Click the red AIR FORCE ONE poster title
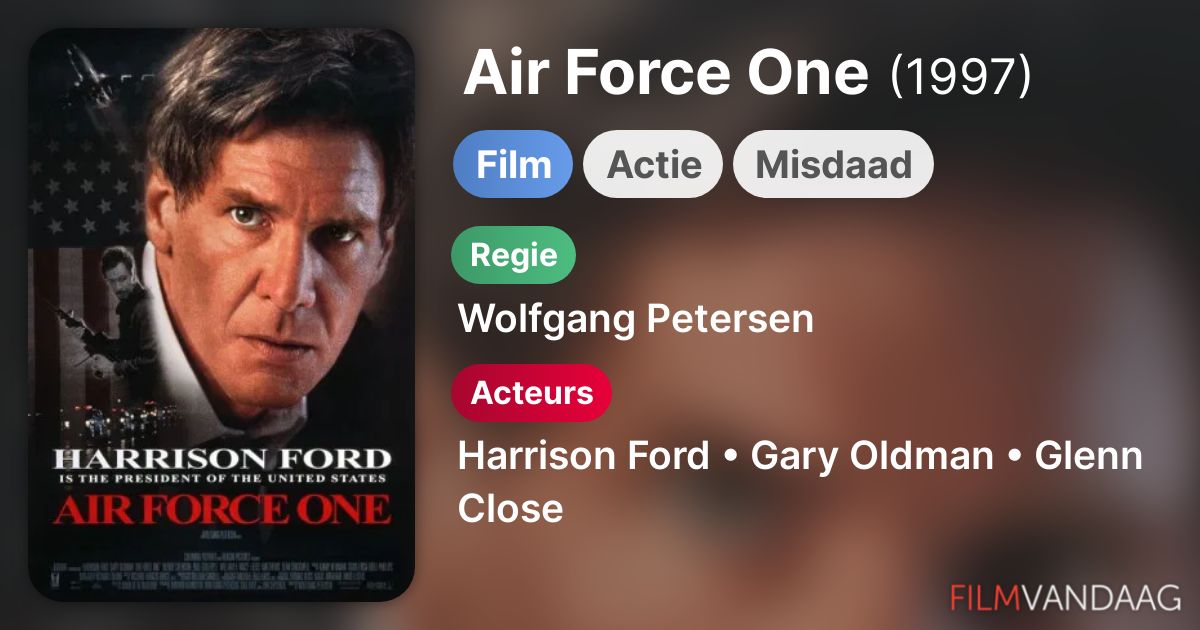 (221, 509)
